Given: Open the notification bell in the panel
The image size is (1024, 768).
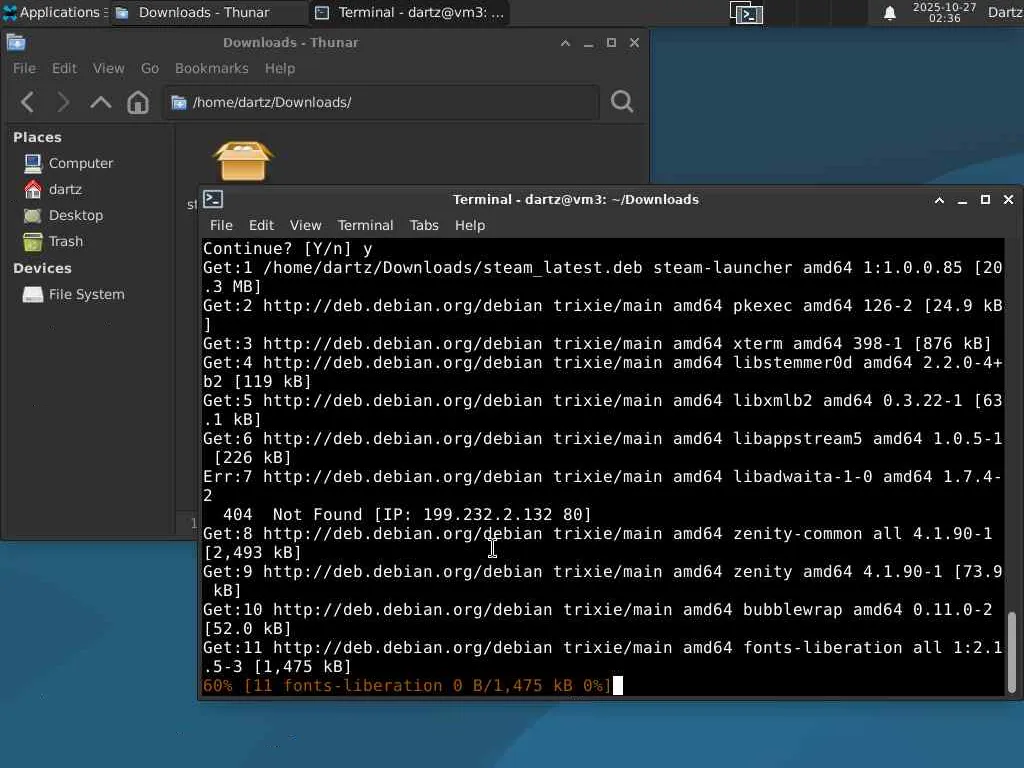Looking at the screenshot, I should (x=889, y=13).
